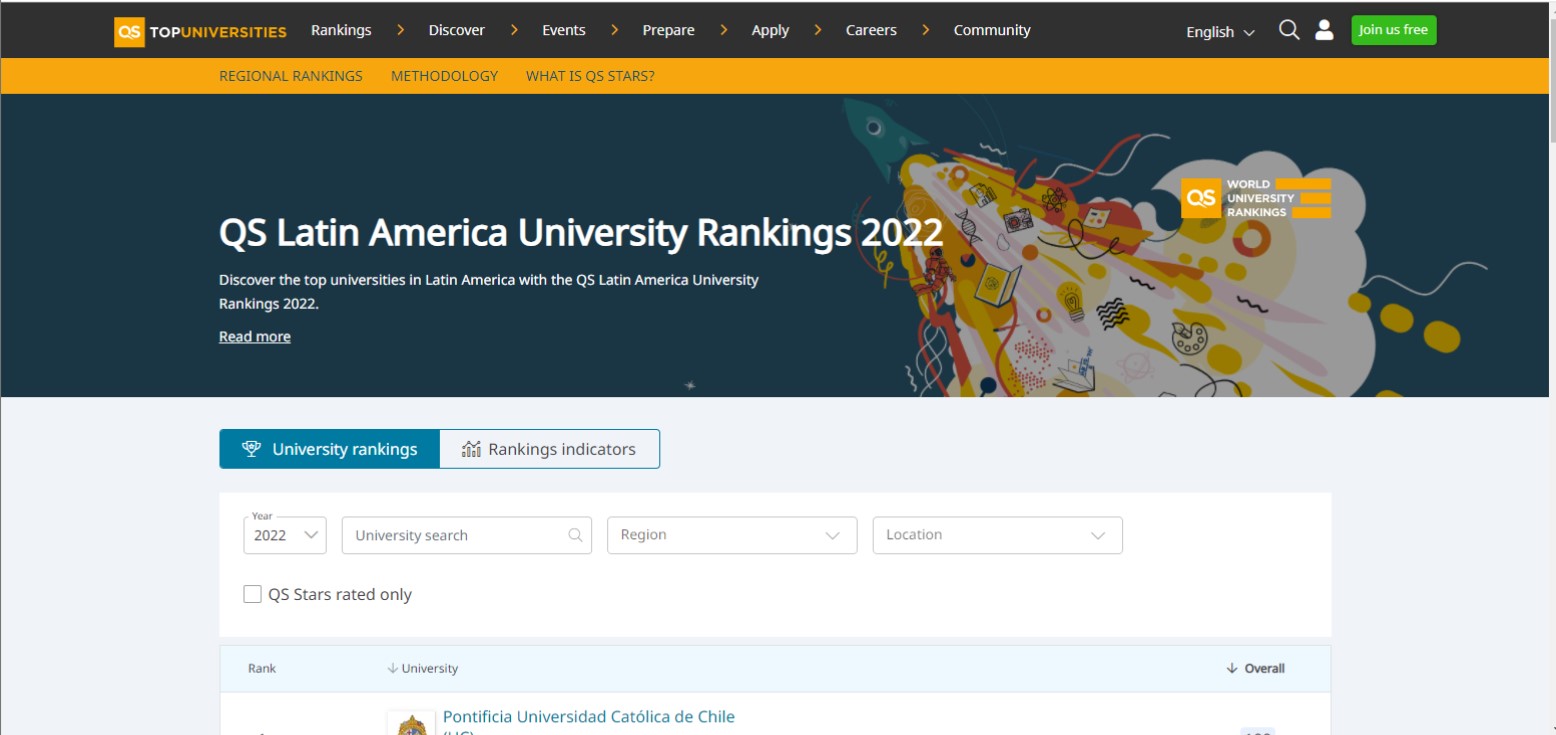Click the sort arrow next to University column
The width and height of the screenshot is (1556, 735).
pos(392,668)
